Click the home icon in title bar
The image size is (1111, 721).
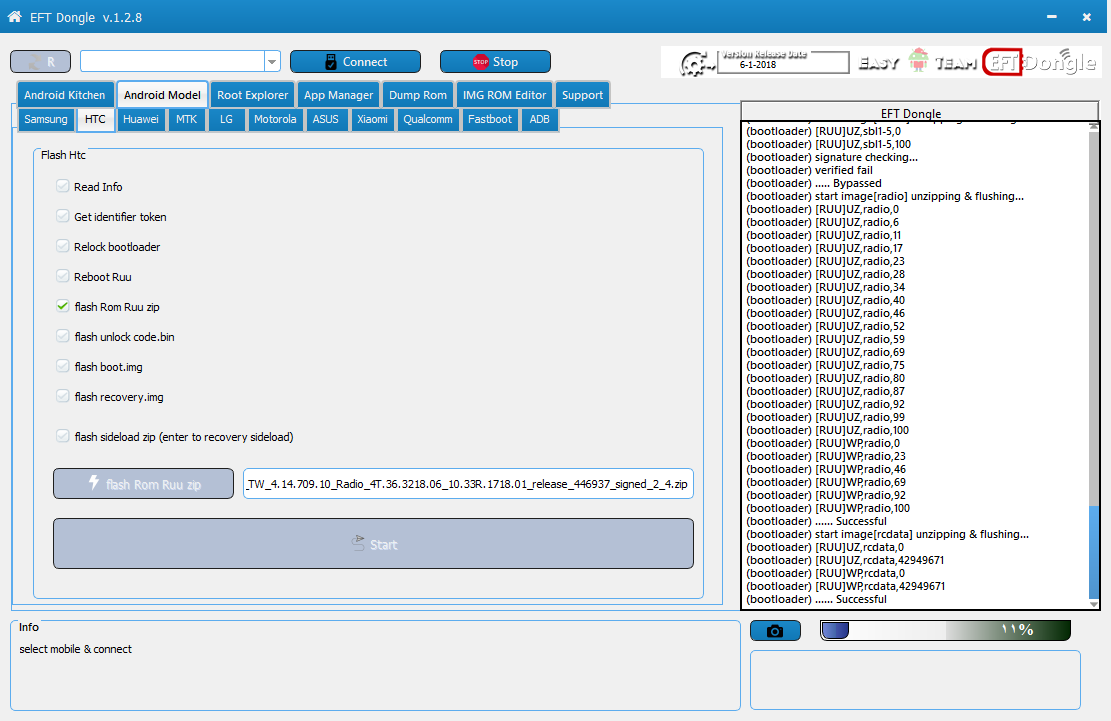14,17
